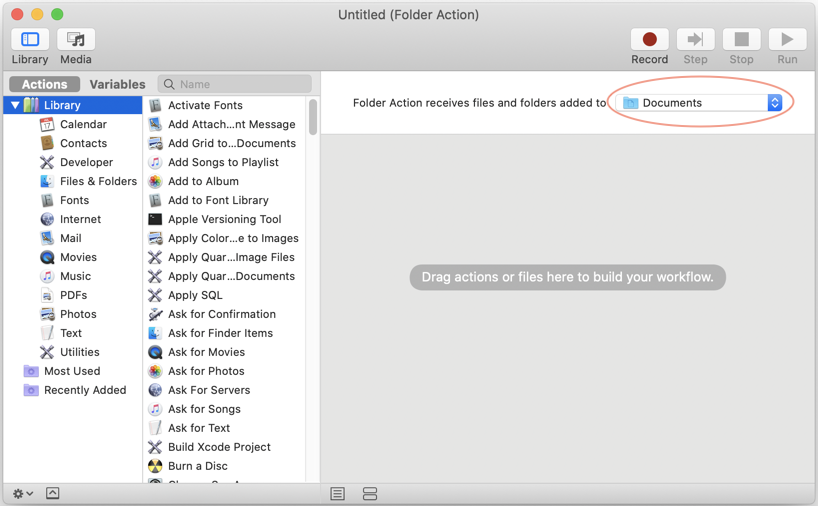Select the Movies category icon
This screenshot has height=506, width=818.
[47, 257]
